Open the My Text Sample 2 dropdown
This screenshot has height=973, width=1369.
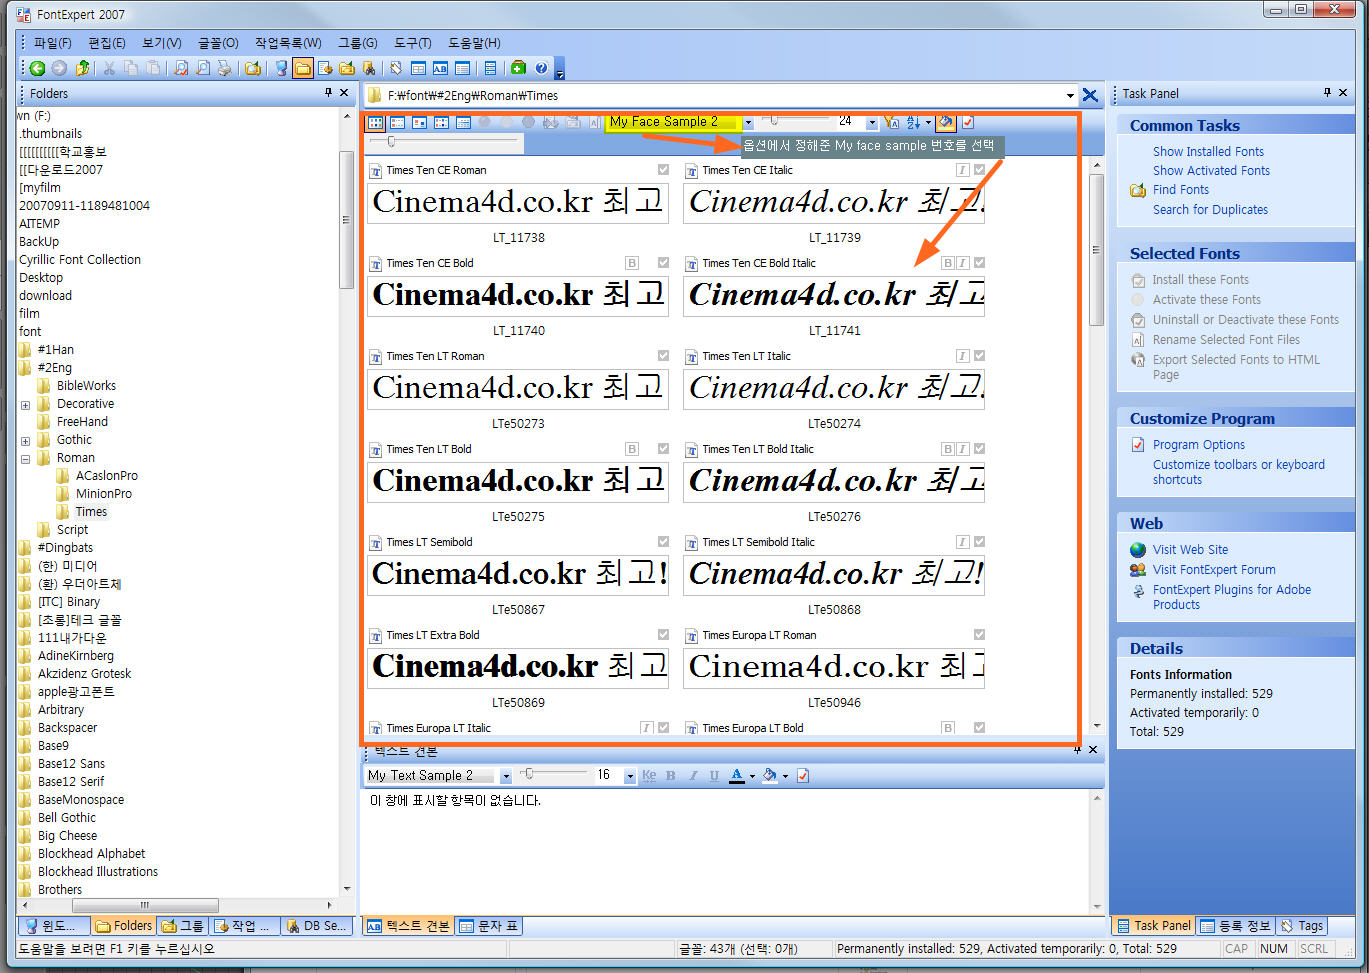pos(505,775)
